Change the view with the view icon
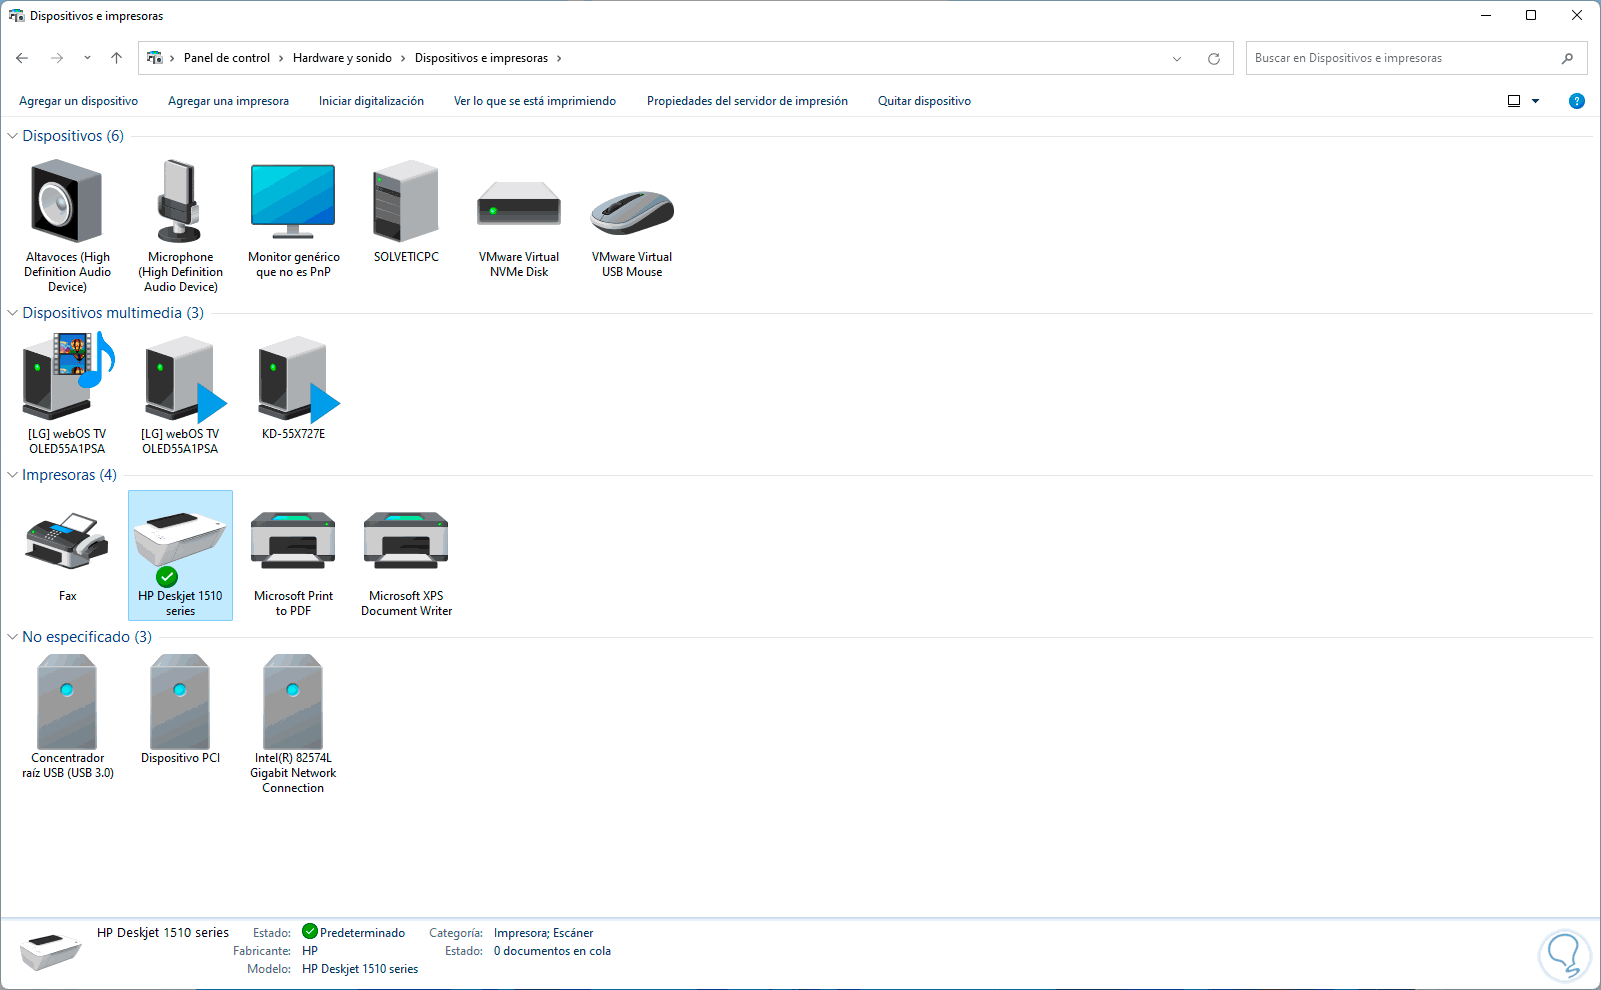The height and width of the screenshot is (990, 1601). pyautogui.click(x=1514, y=101)
